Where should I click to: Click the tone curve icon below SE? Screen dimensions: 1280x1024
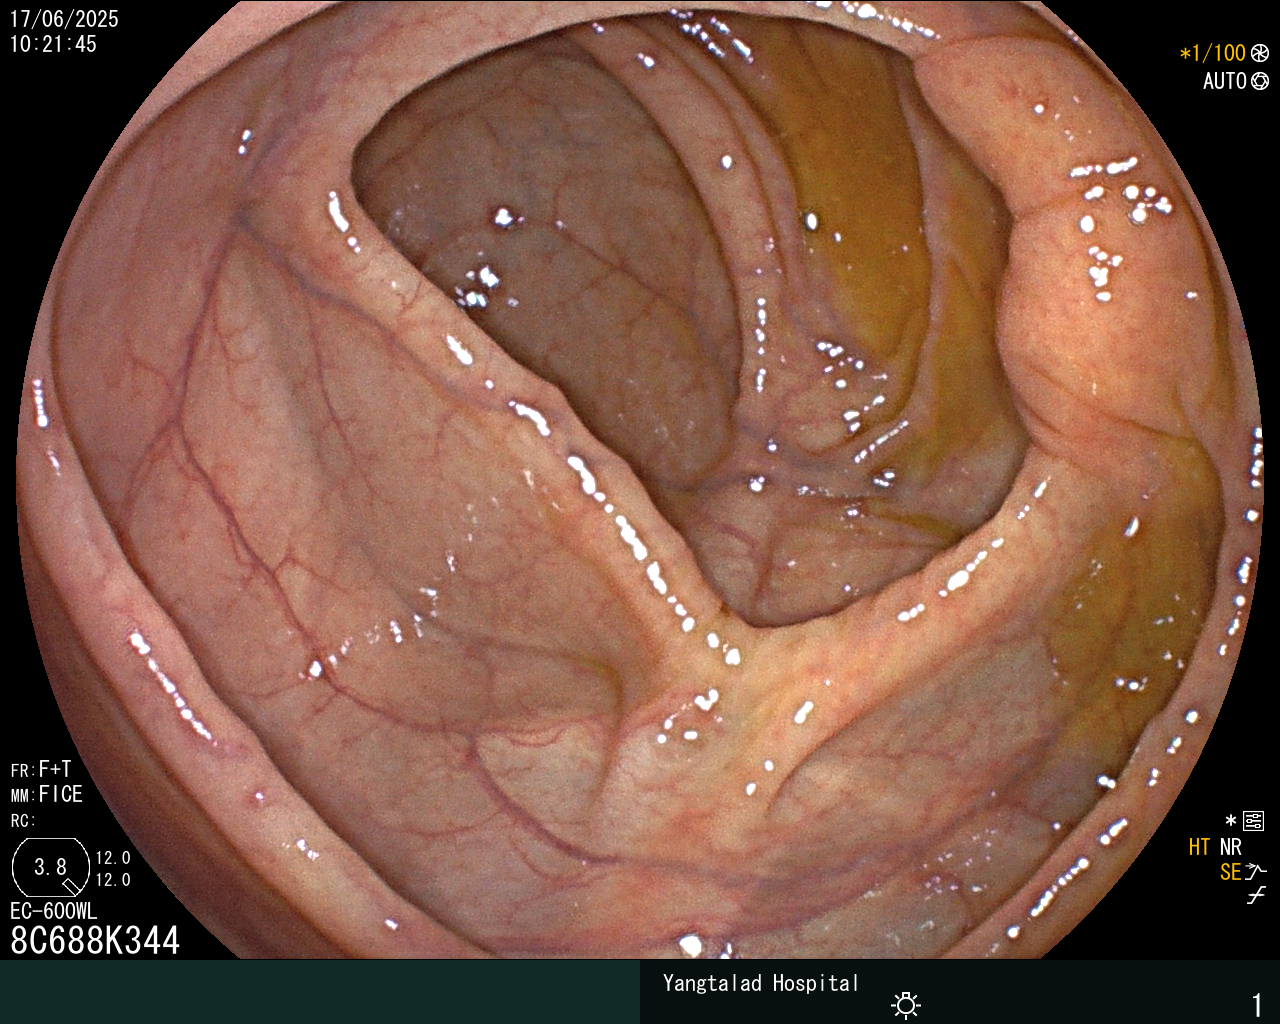pyautogui.click(x=1256, y=896)
